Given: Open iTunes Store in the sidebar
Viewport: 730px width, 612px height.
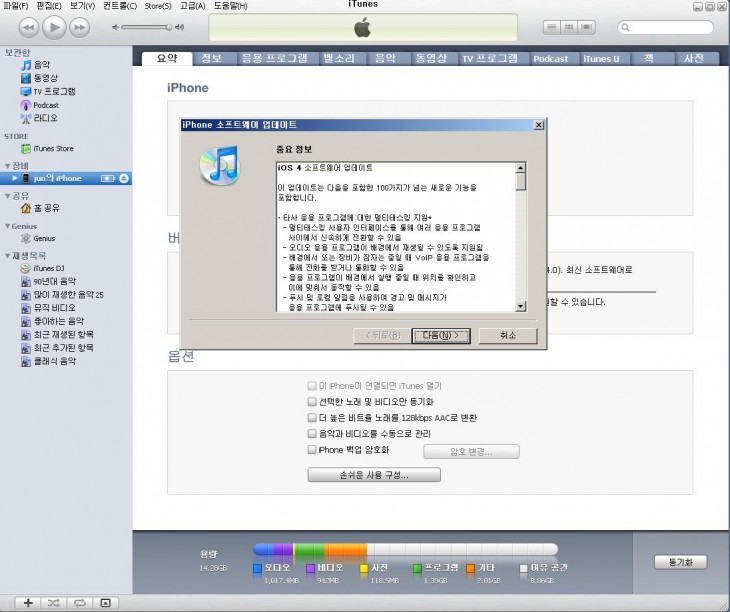Looking at the screenshot, I should 52,149.
